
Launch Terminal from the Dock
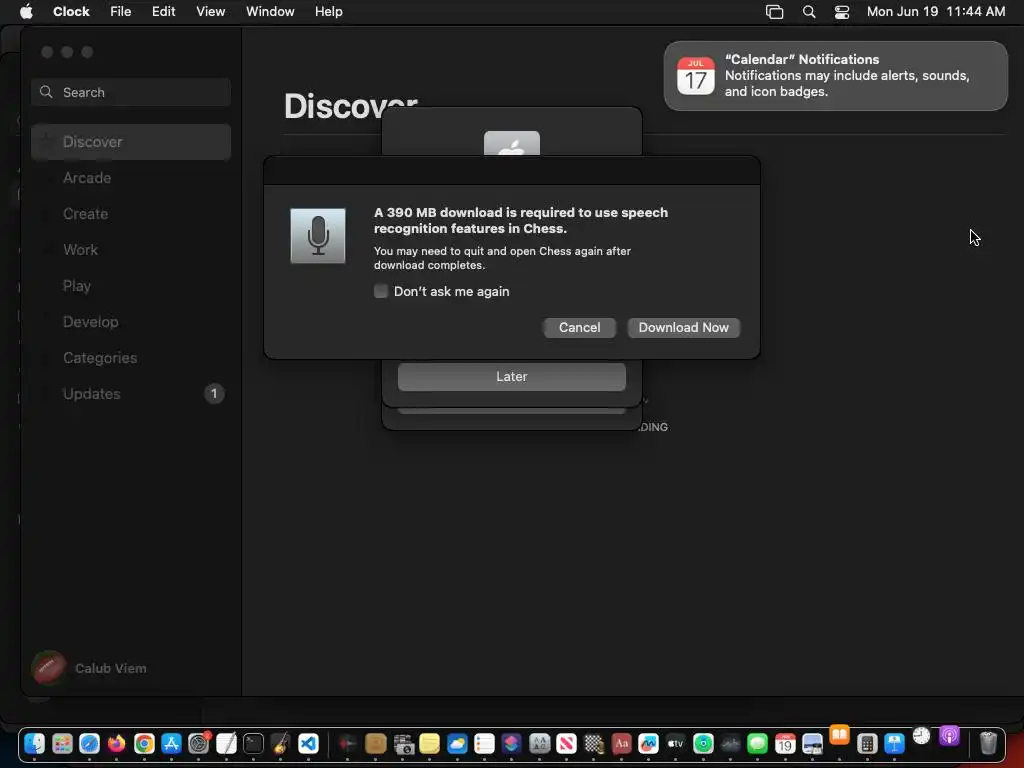click(253, 743)
